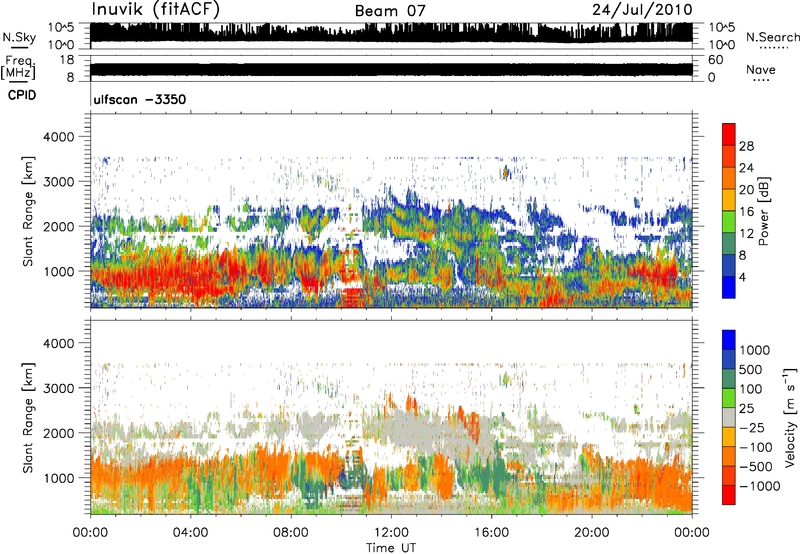Click the gray segment of velocity colorbar
Image resolution: width=800 pixels, height=554 pixels.
[729, 418]
